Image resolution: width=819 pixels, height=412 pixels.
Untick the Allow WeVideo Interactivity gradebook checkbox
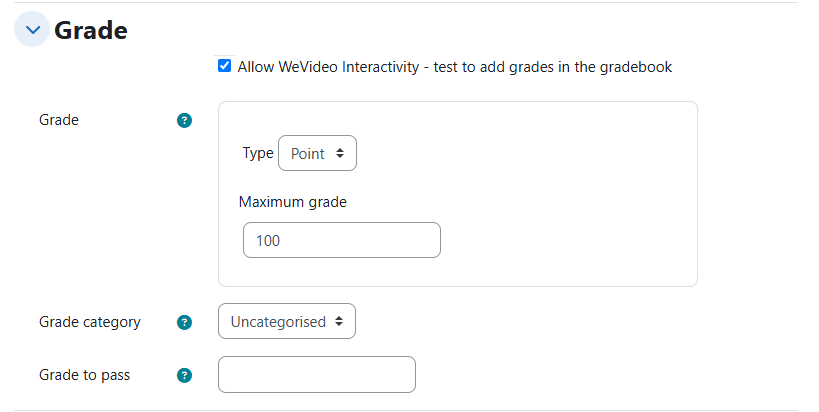pos(224,66)
